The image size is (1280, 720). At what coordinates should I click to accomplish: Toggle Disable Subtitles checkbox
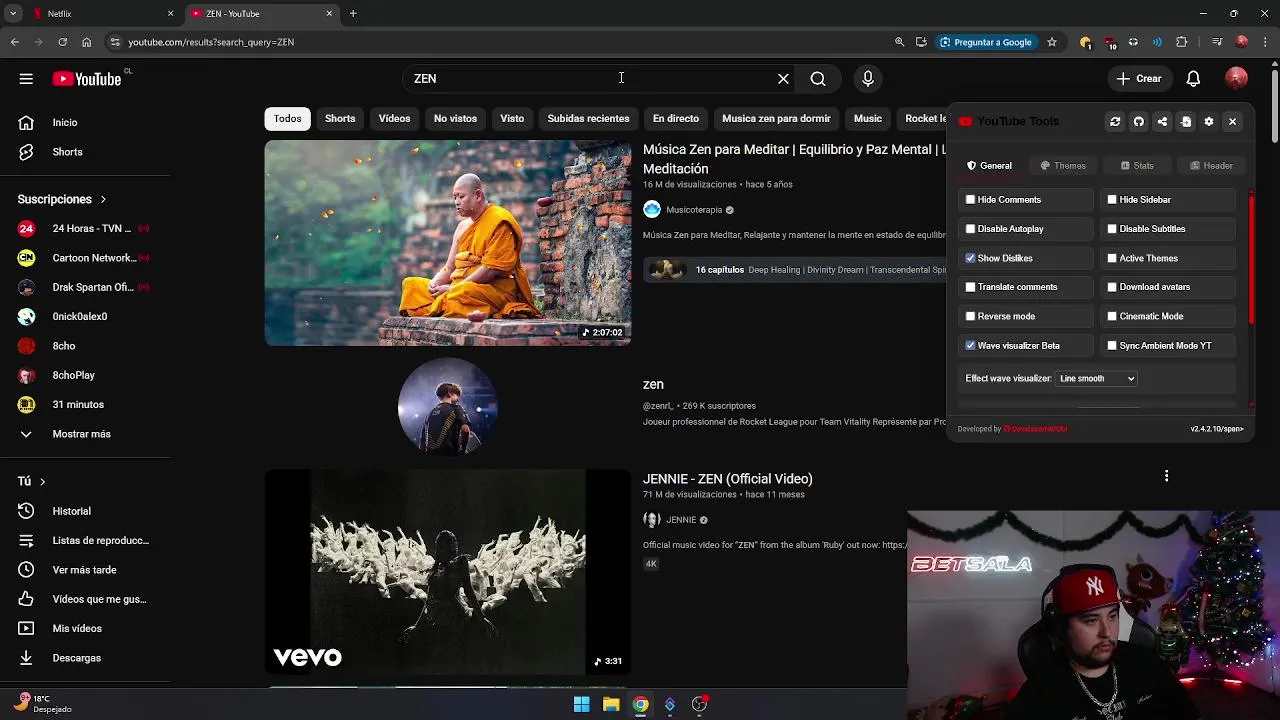click(1112, 229)
